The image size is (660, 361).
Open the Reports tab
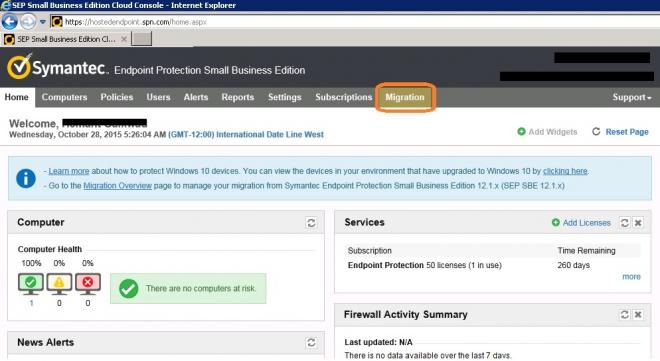pos(238,97)
